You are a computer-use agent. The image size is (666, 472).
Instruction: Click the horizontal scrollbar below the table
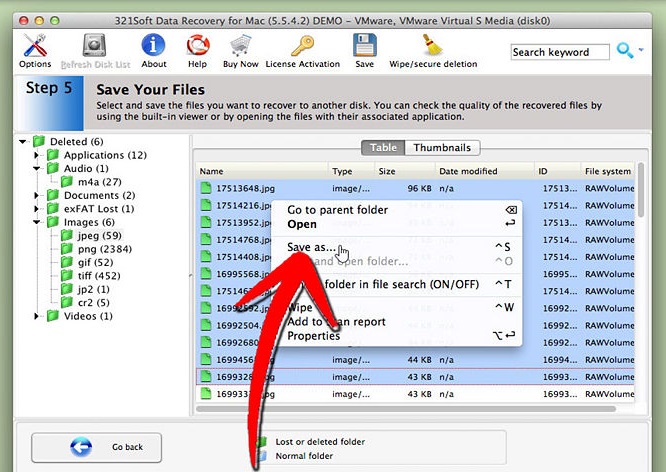coord(406,409)
